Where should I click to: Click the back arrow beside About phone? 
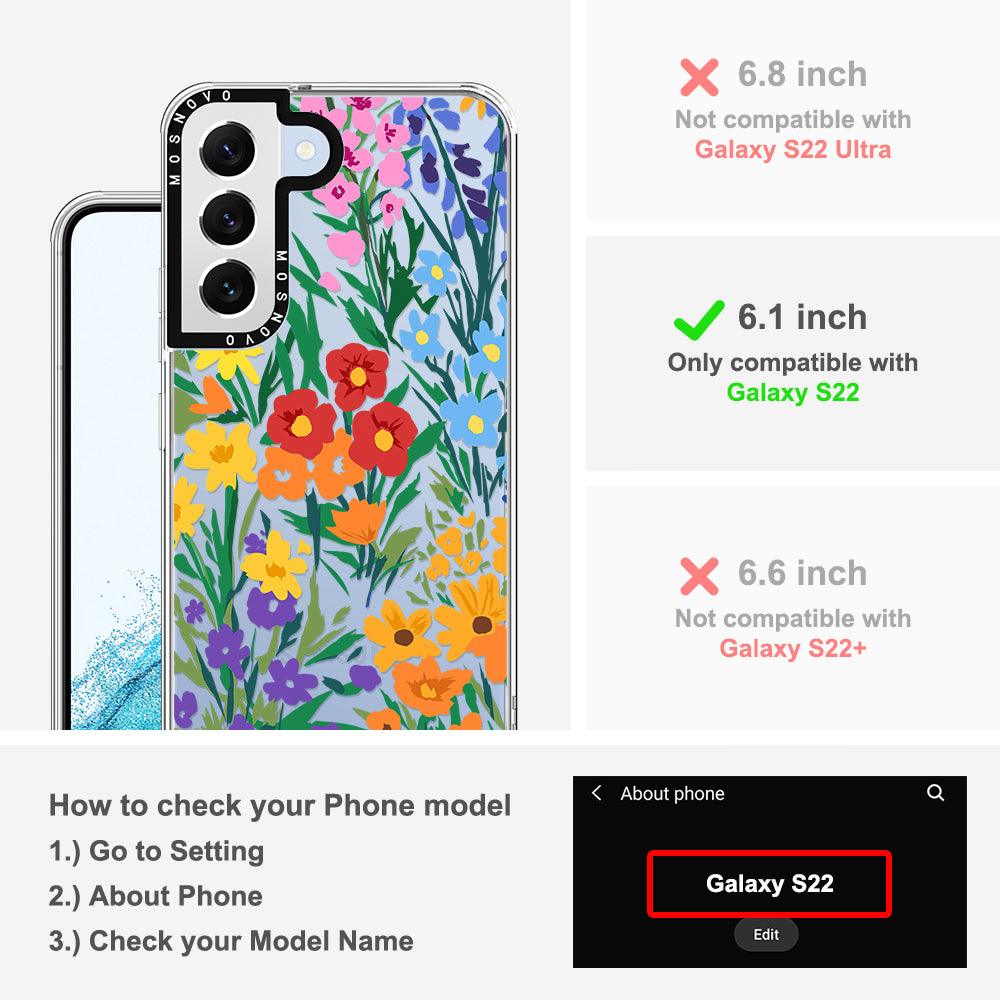coord(596,793)
